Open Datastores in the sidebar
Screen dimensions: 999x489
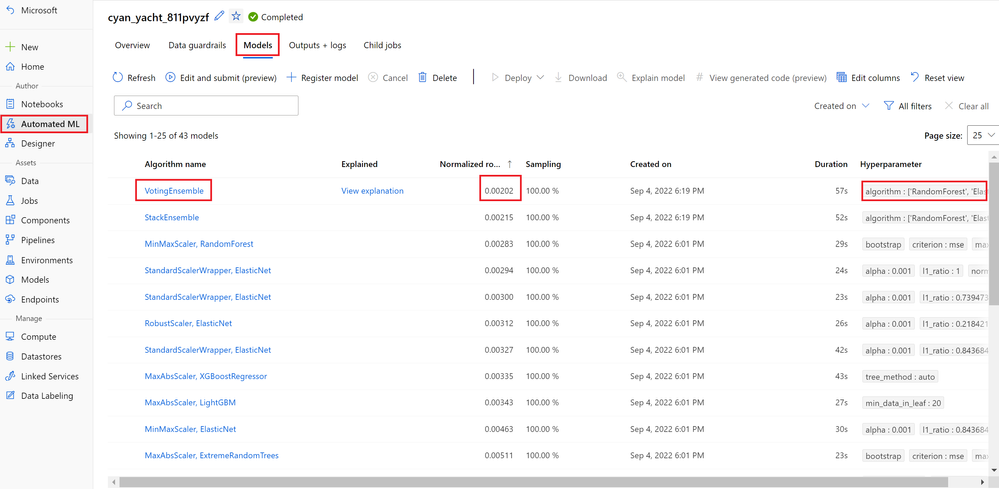41,357
